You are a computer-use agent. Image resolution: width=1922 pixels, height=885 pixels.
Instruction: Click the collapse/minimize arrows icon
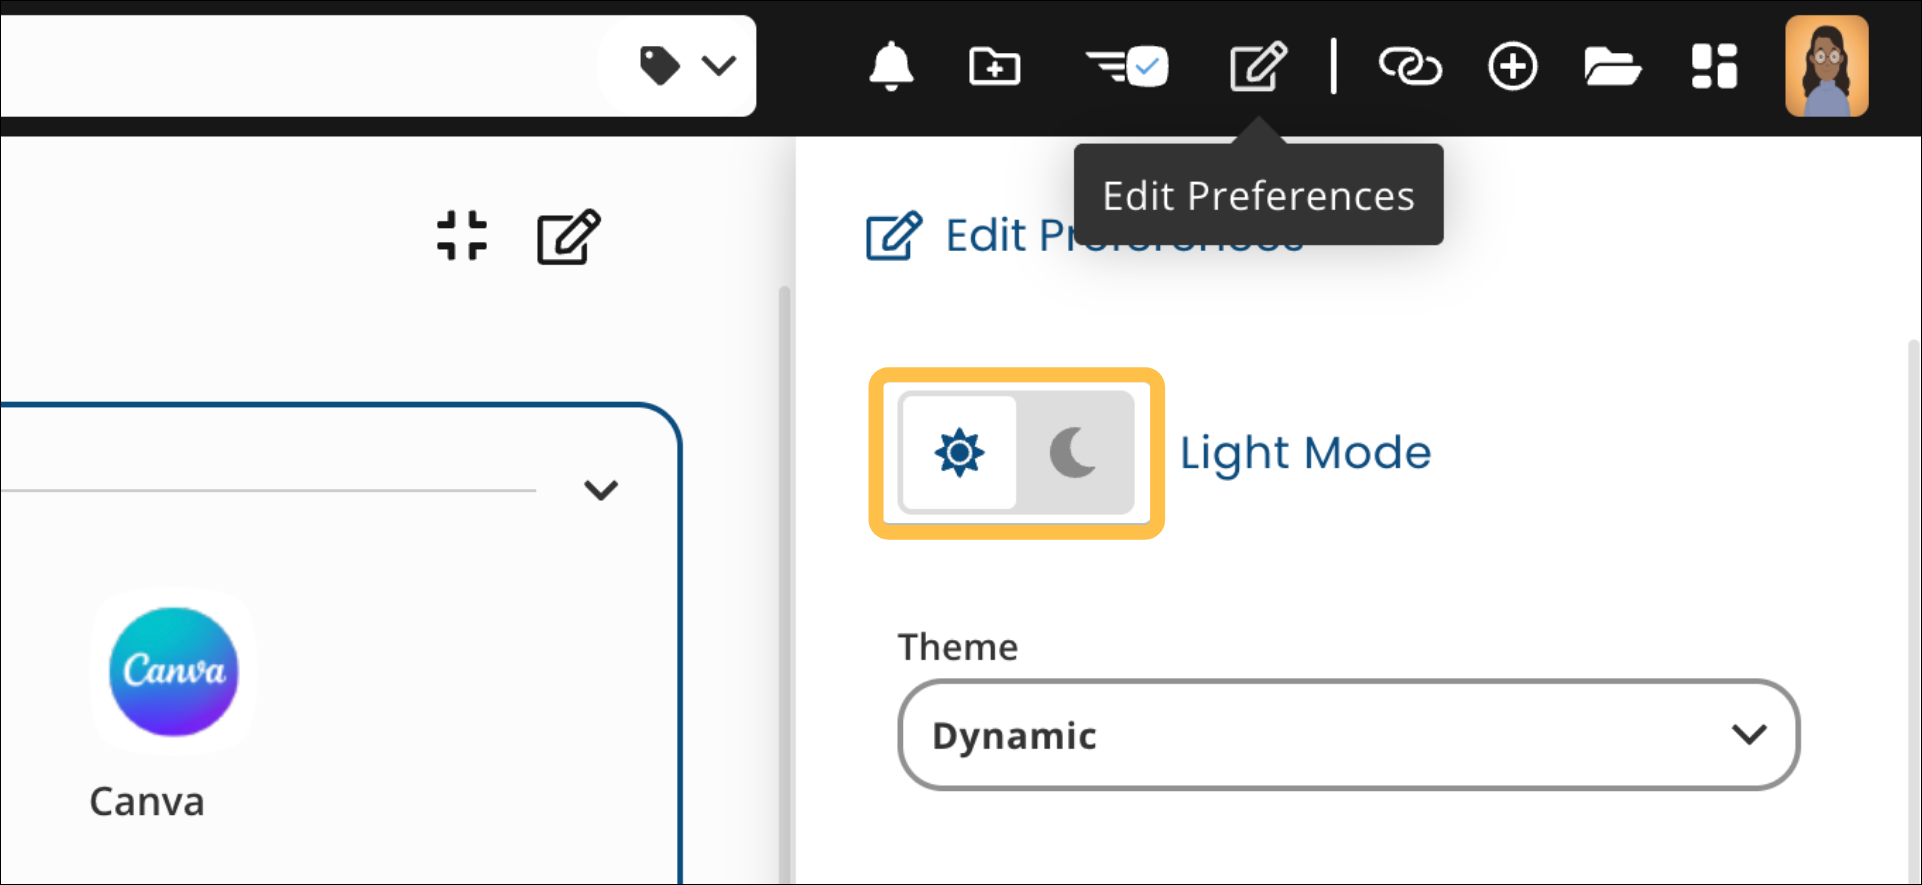click(462, 236)
